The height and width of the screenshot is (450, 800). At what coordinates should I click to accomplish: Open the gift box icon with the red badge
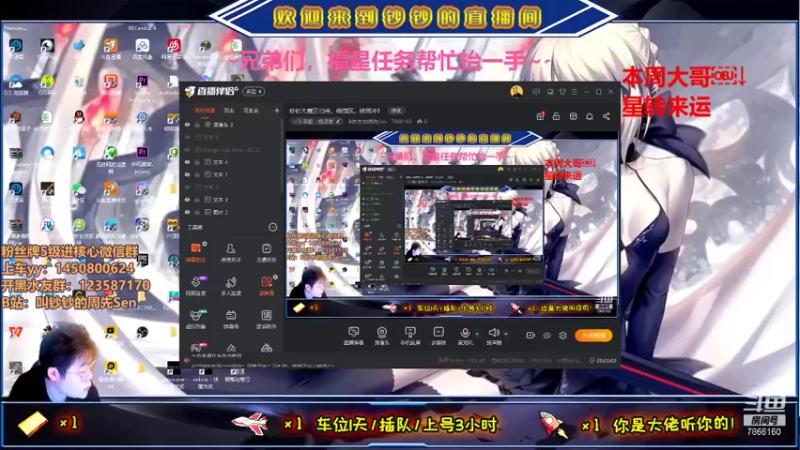[540, 116]
